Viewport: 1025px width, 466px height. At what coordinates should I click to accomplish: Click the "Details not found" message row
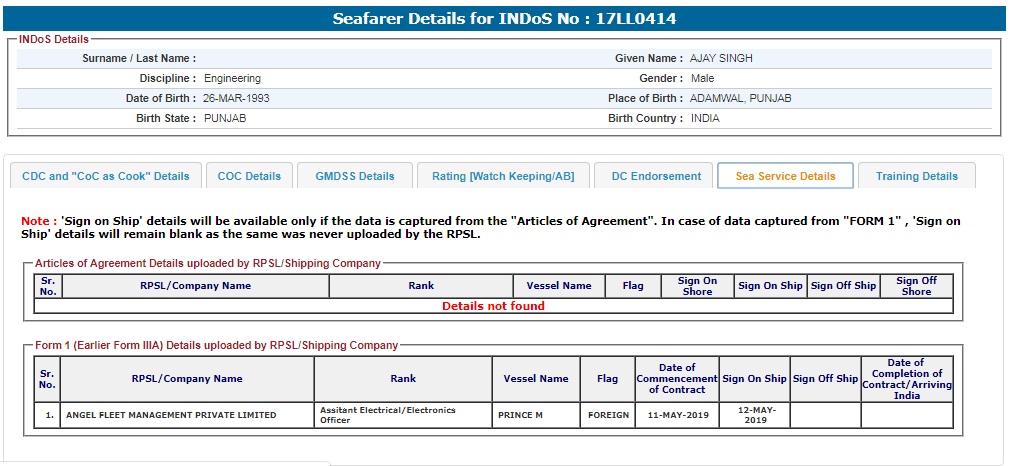pos(493,306)
